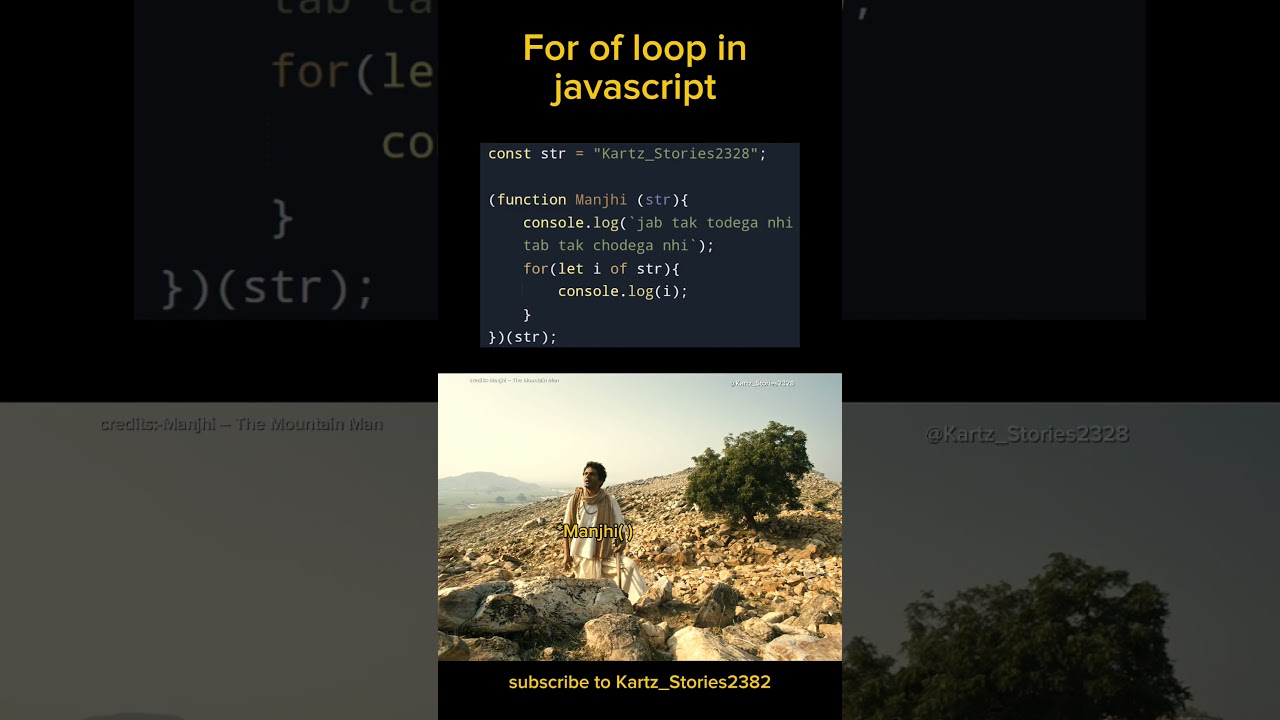Click the code text "tab tak chodega nhi`);"
This screenshot has width=1280, height=720.
click(619, 246)
